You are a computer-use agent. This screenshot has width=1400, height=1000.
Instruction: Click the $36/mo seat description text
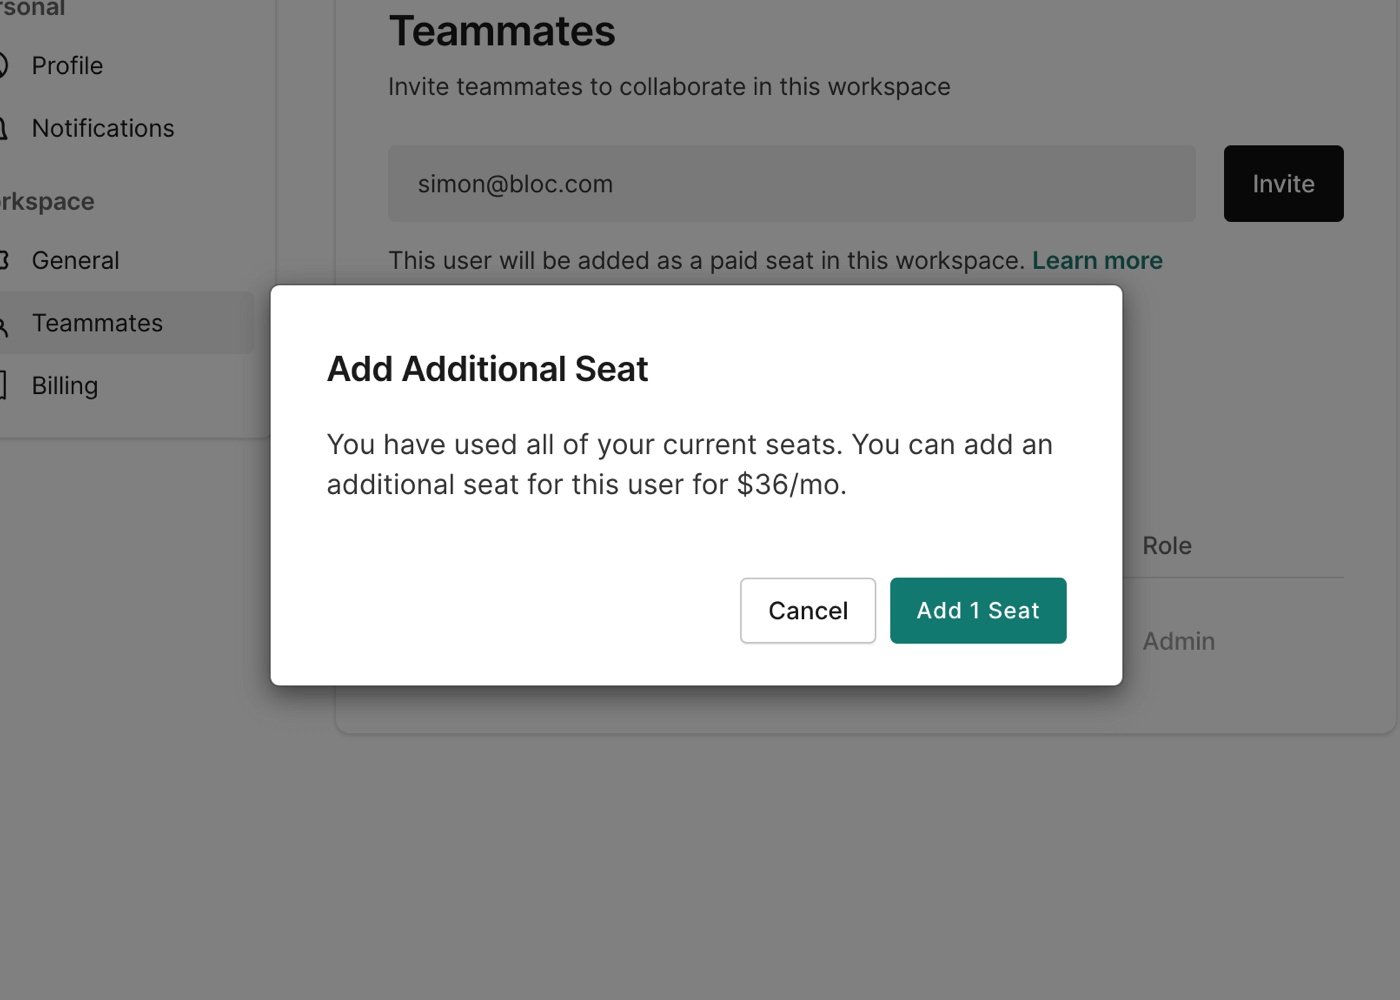tap(689, 465)
